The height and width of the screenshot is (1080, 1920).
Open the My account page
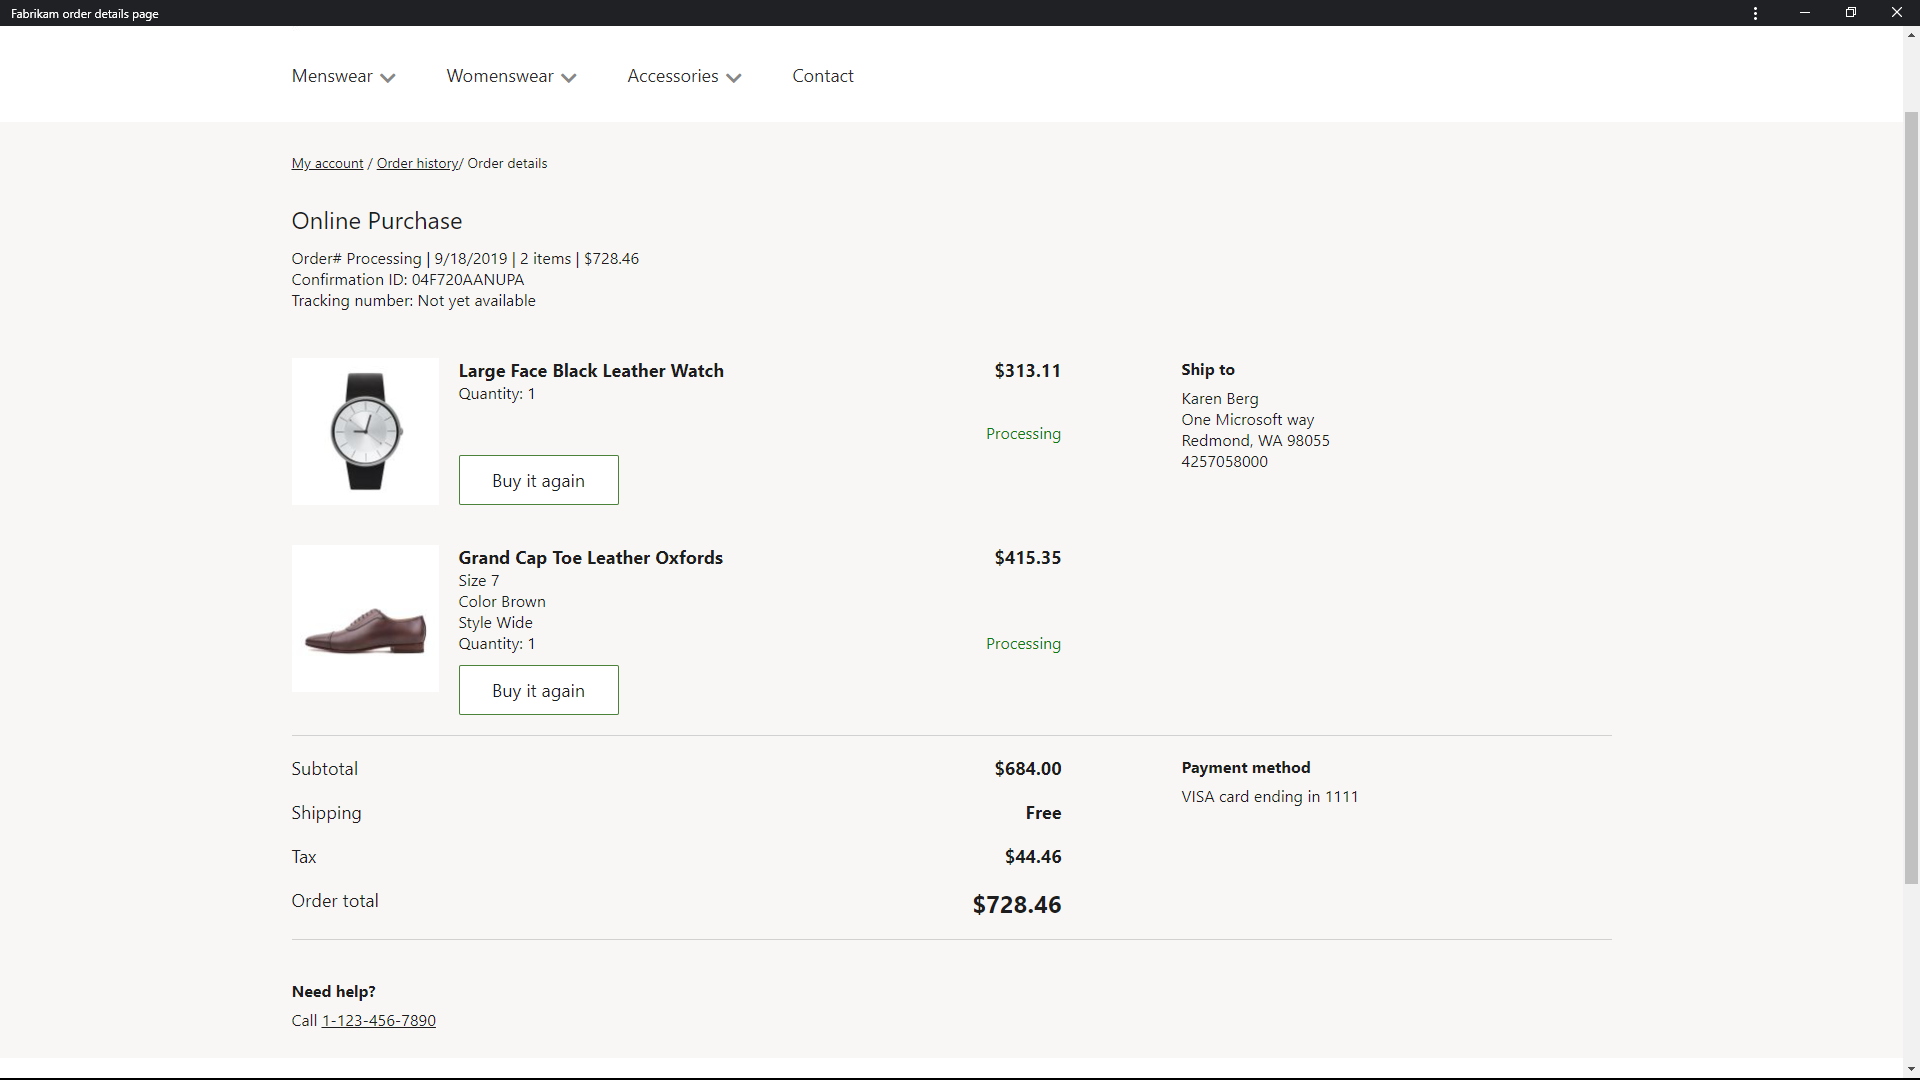pyautogui.click(x=326, y=162)
